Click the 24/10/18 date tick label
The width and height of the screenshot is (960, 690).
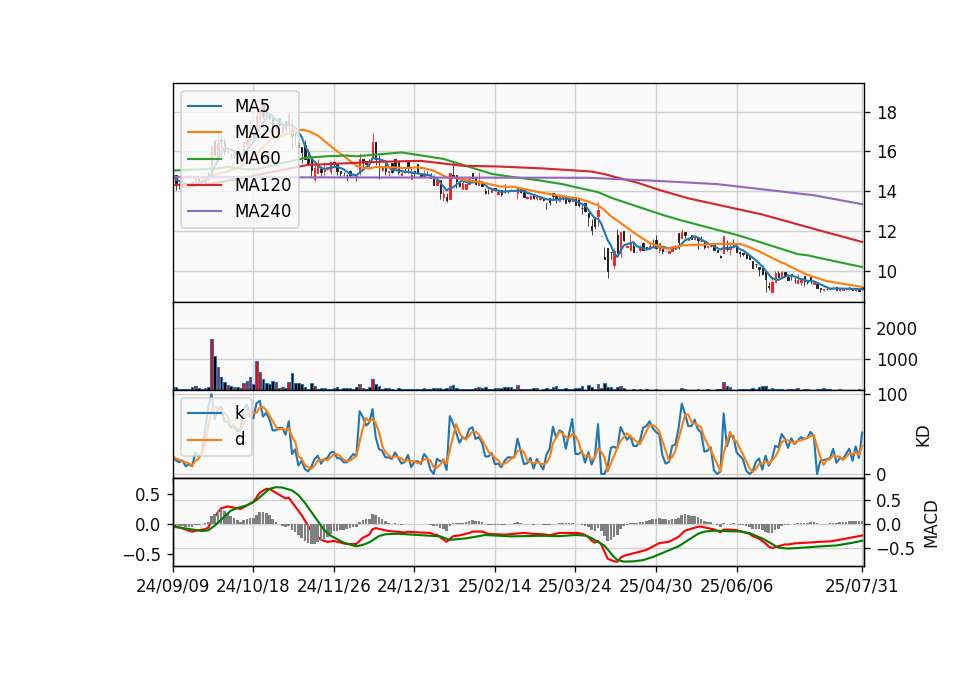click(253, 586)
